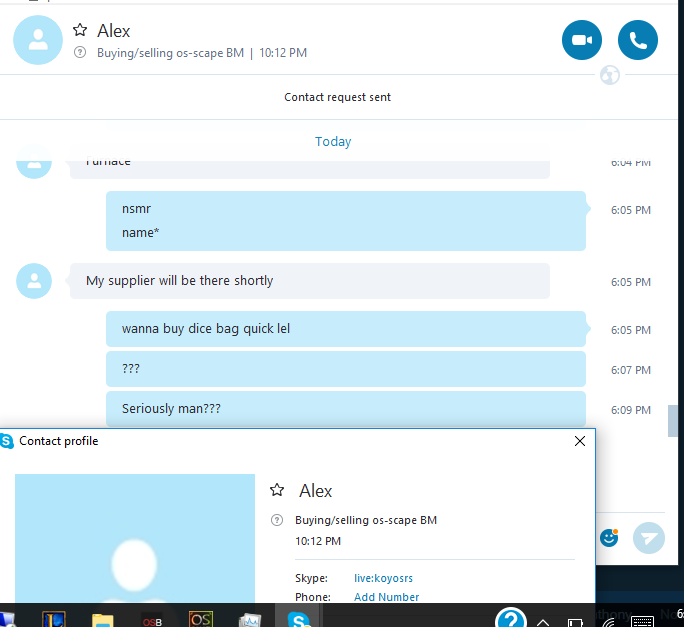
Task: Click the Skype name 'live:koyosrs' link
Action: tap(383, 578)
